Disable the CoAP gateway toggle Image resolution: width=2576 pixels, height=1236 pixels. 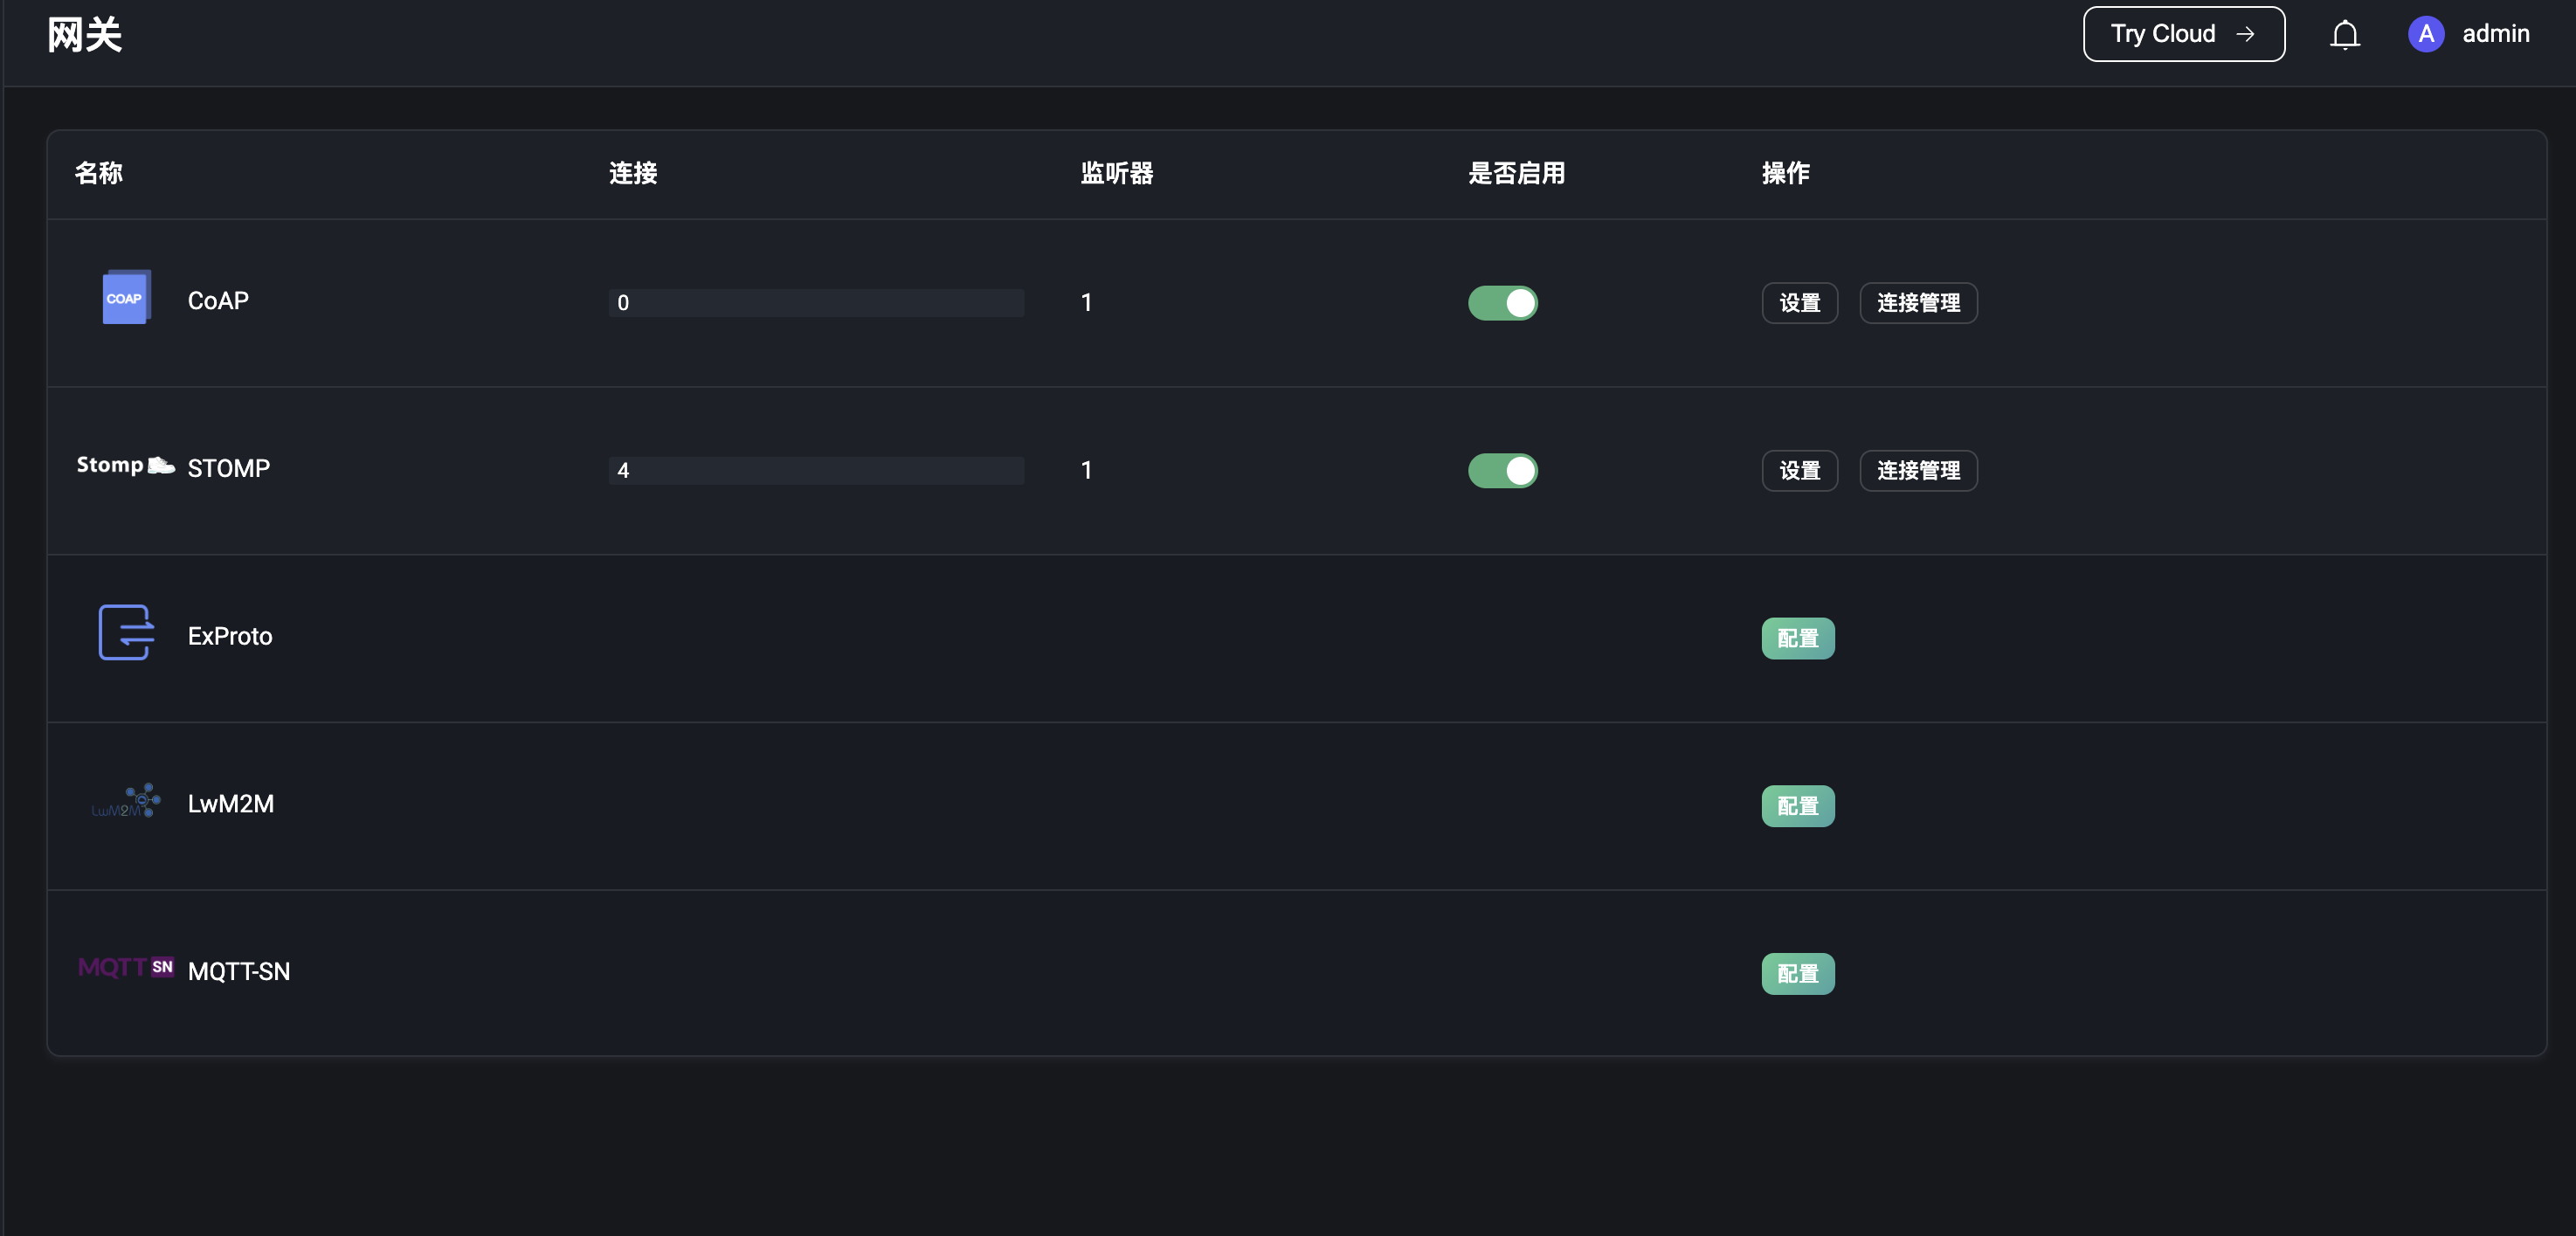coord(1502,303)
